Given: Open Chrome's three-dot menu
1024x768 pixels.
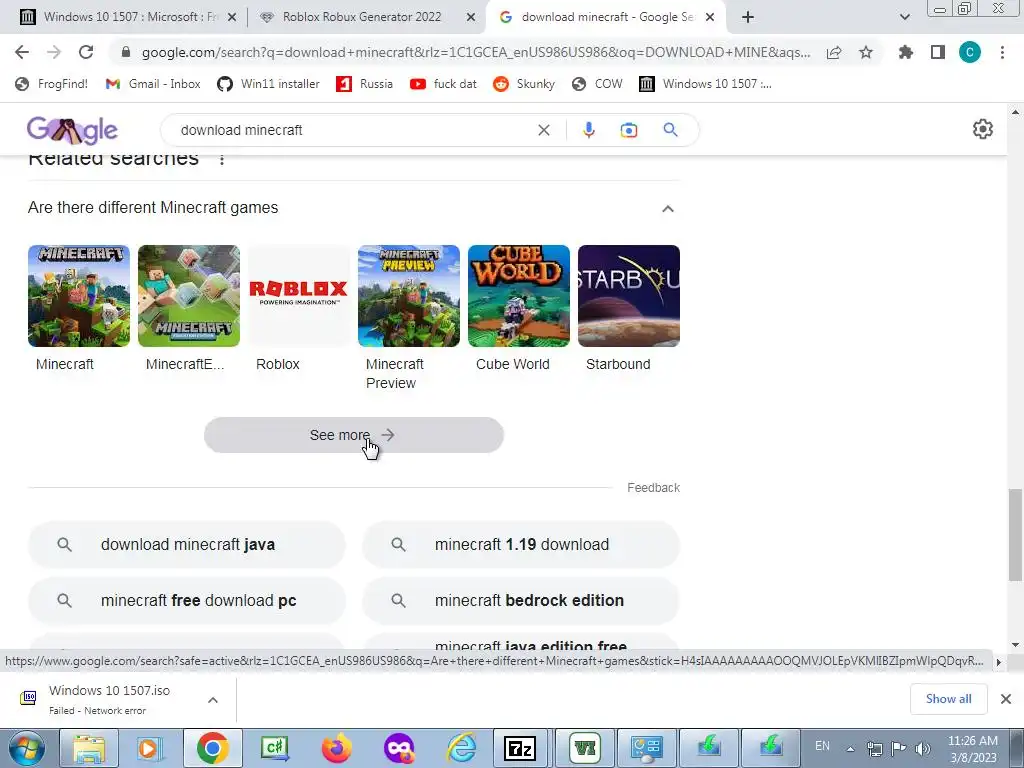Looking at the screenshot, I should pyautogui.click(x=1002, y=52).
